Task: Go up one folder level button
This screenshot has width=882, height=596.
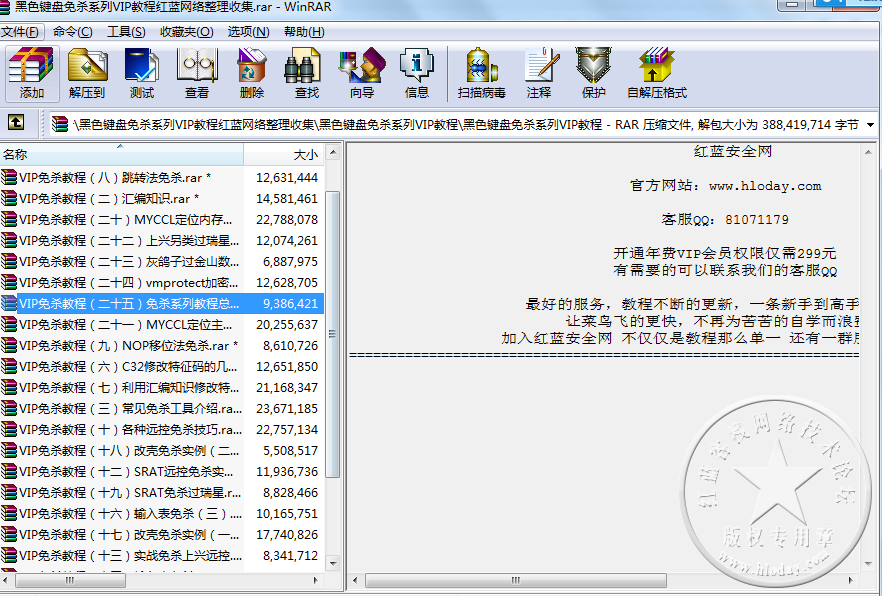Action: click(x=16, y=123)
